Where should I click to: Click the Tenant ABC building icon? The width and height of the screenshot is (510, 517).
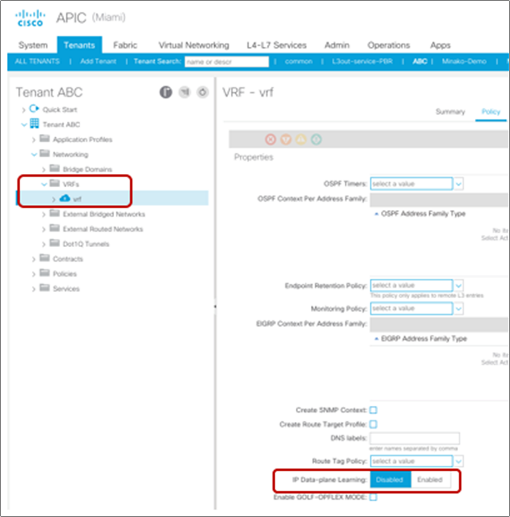tap(34, 124)
